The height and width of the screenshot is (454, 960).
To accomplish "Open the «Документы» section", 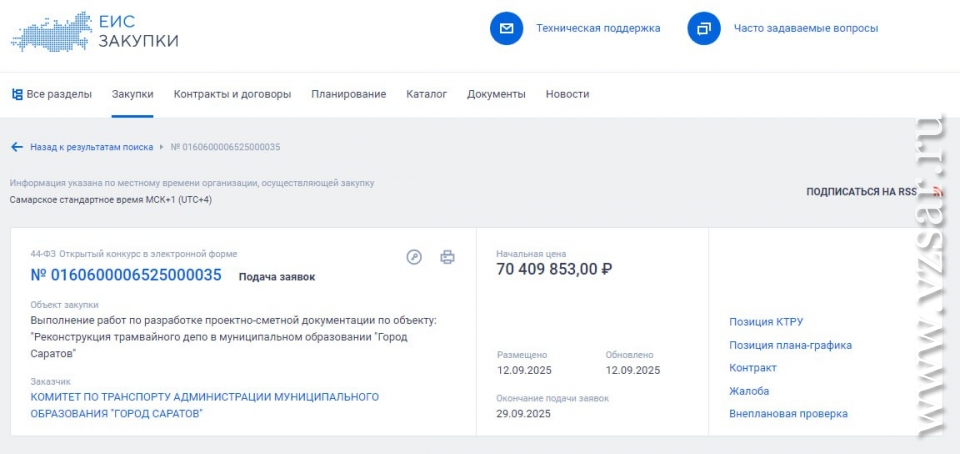I will [496, 94].
